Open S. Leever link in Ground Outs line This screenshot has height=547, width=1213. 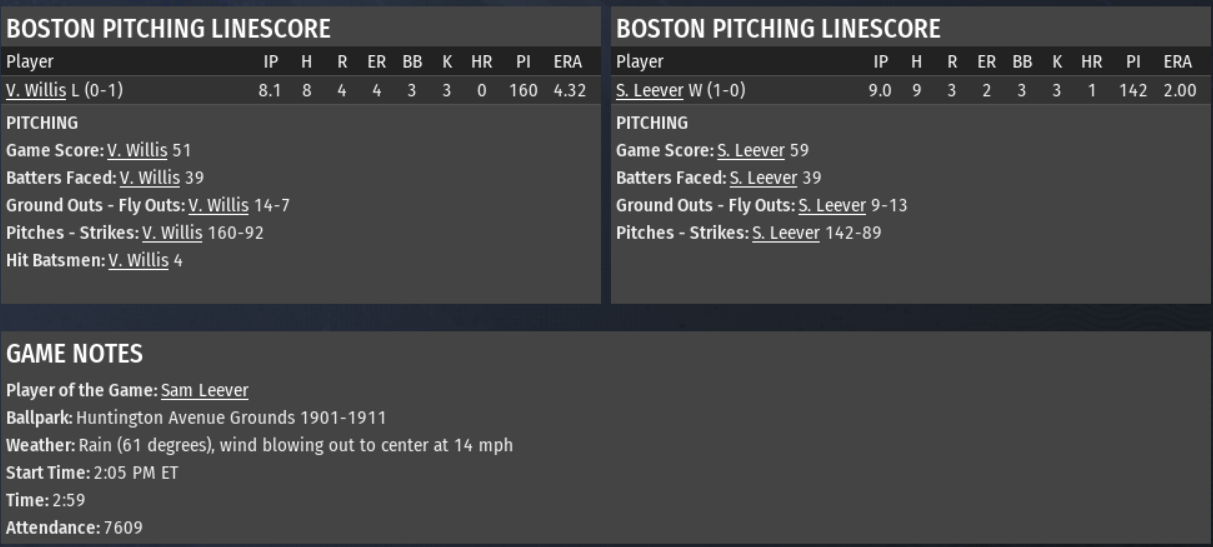click(831, 206)
